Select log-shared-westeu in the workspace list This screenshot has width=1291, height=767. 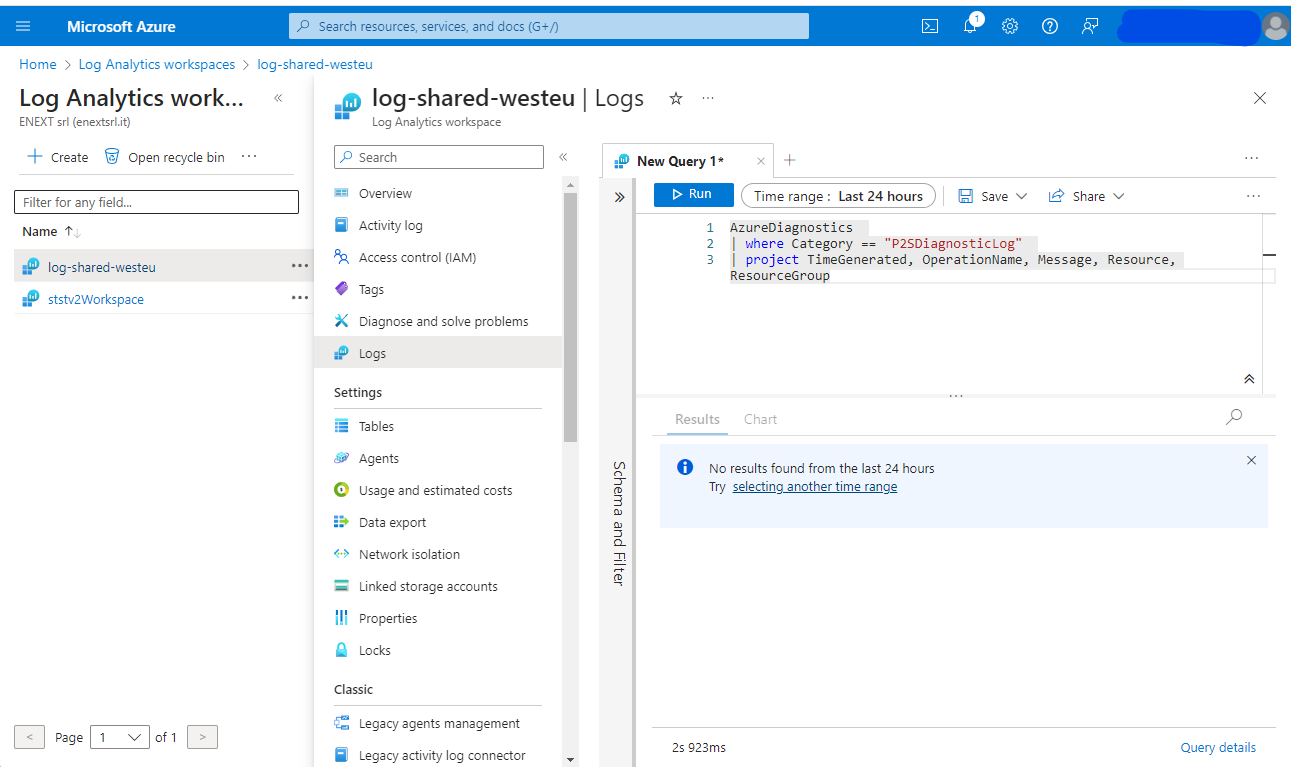click(x=102, y=267)
